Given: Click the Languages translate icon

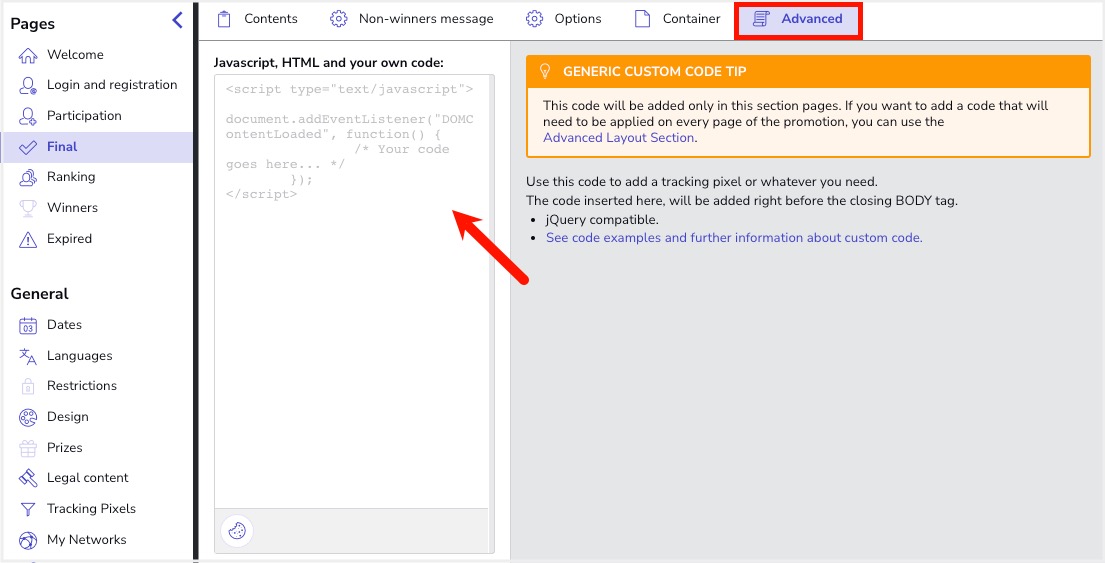Looking at the screenshot, I should [x=27, y=356].
